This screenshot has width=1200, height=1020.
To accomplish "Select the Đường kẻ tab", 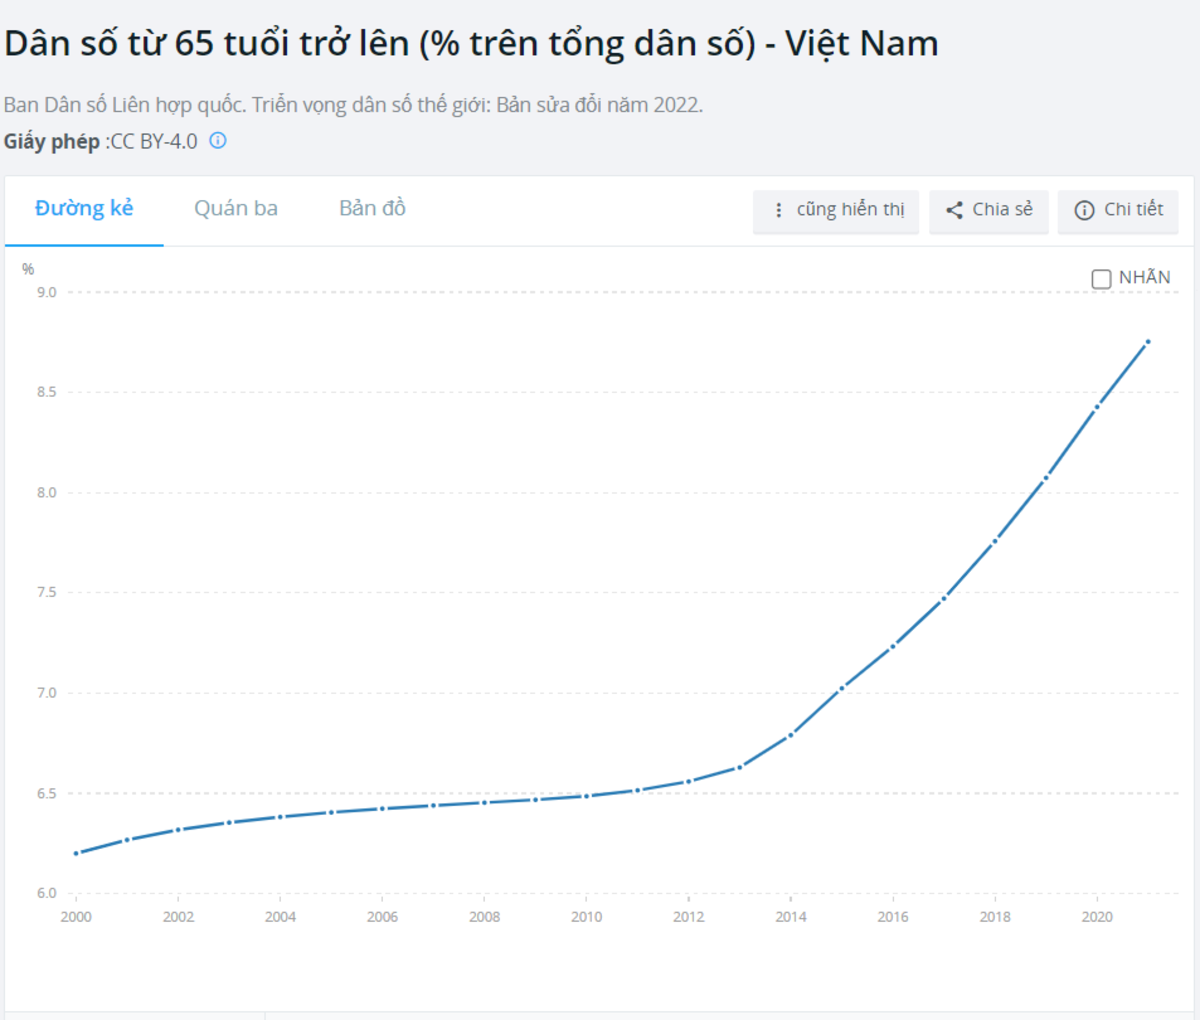I will [x=84, y=208].
